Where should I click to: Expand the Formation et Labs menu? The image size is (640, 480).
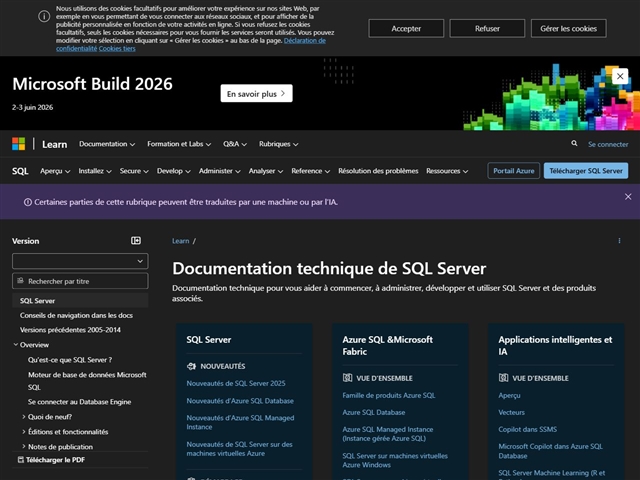pos(179,144)
